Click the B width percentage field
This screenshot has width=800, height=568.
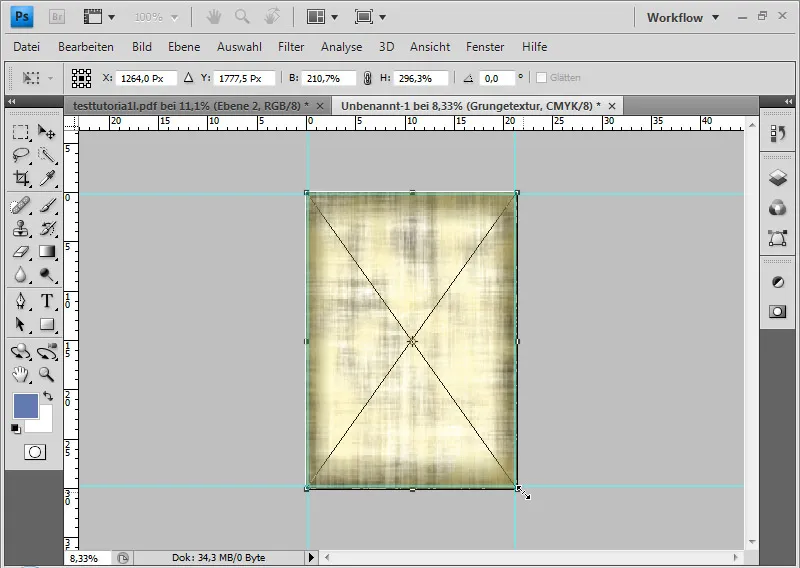point(329,78)
